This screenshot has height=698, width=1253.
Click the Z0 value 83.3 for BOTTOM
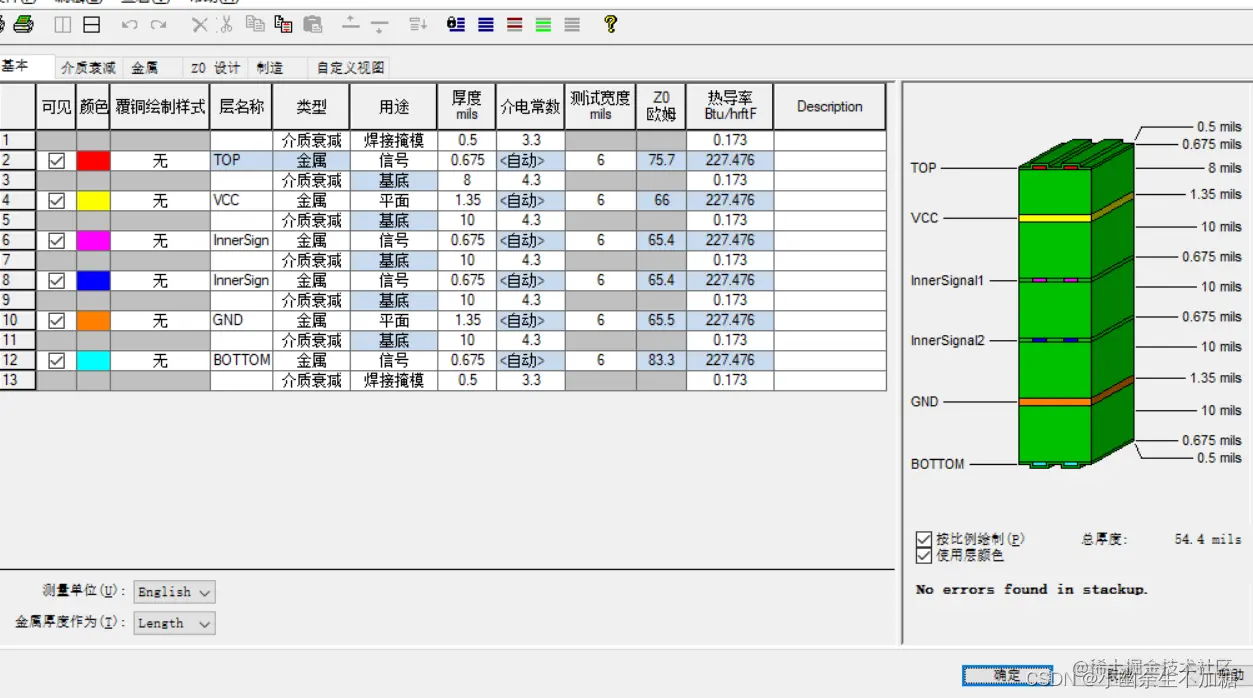(x=660, y=360)
